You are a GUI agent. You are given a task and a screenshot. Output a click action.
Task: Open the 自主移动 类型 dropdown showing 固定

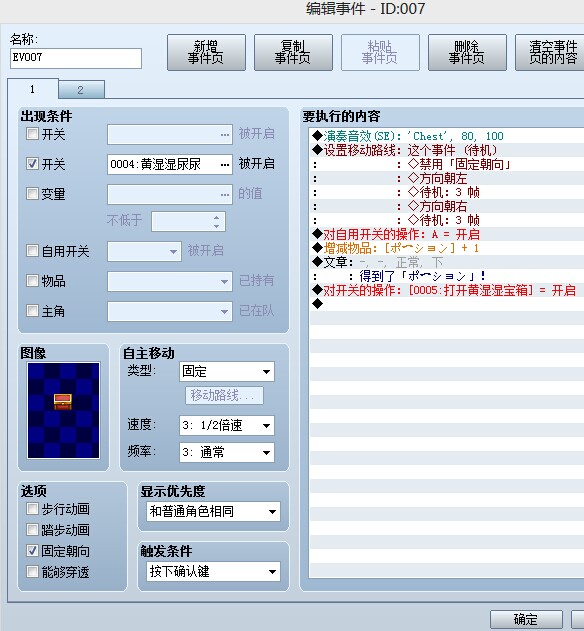click(227, 371)
